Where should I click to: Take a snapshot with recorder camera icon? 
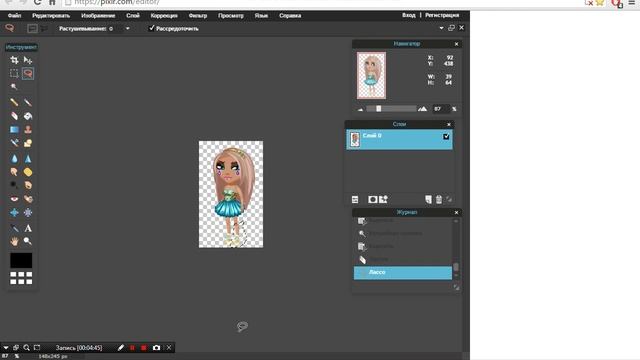pos(156,348)
